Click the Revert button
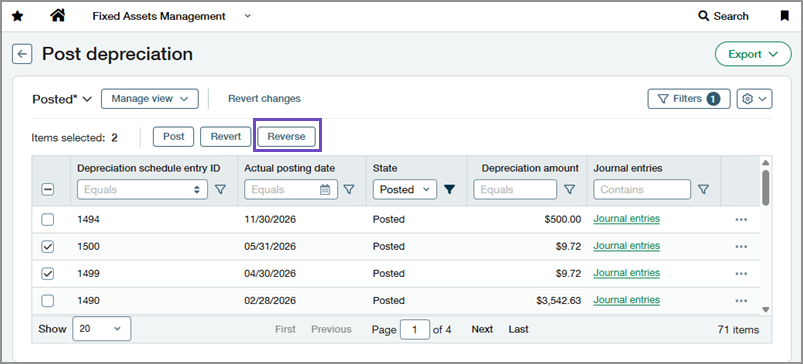Image resolution: width=803 pixels, height=364 pixels. 226,137
